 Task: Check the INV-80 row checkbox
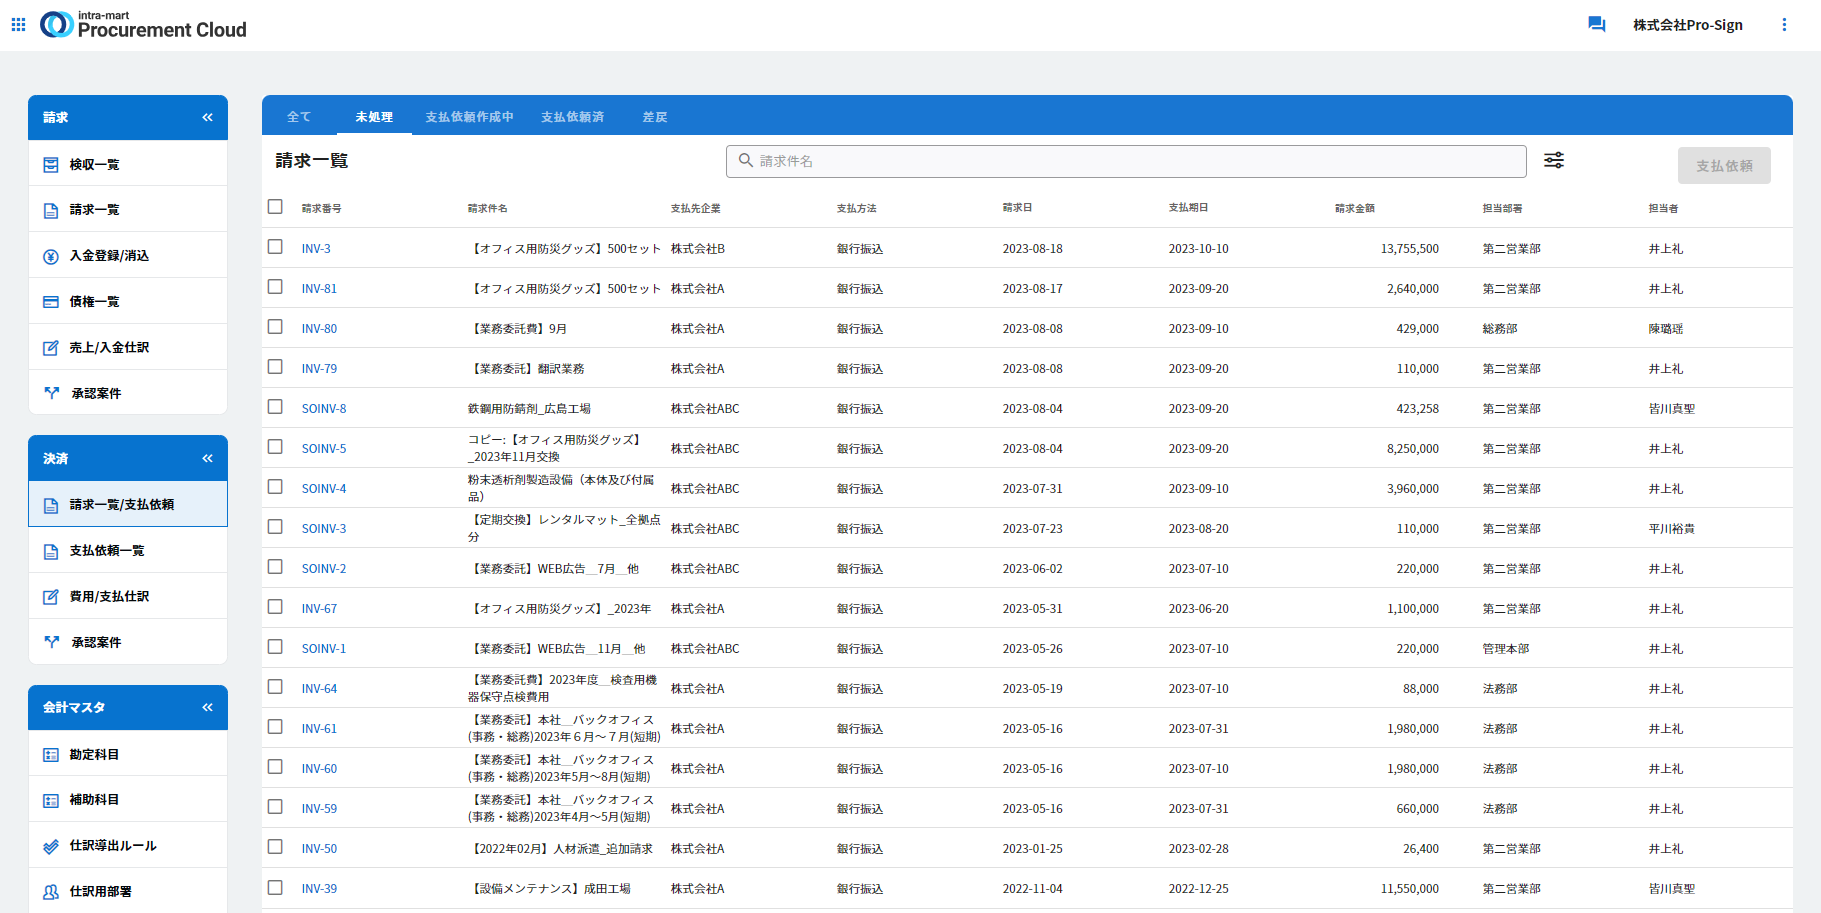pyautogui.click(x=275, y=326)
